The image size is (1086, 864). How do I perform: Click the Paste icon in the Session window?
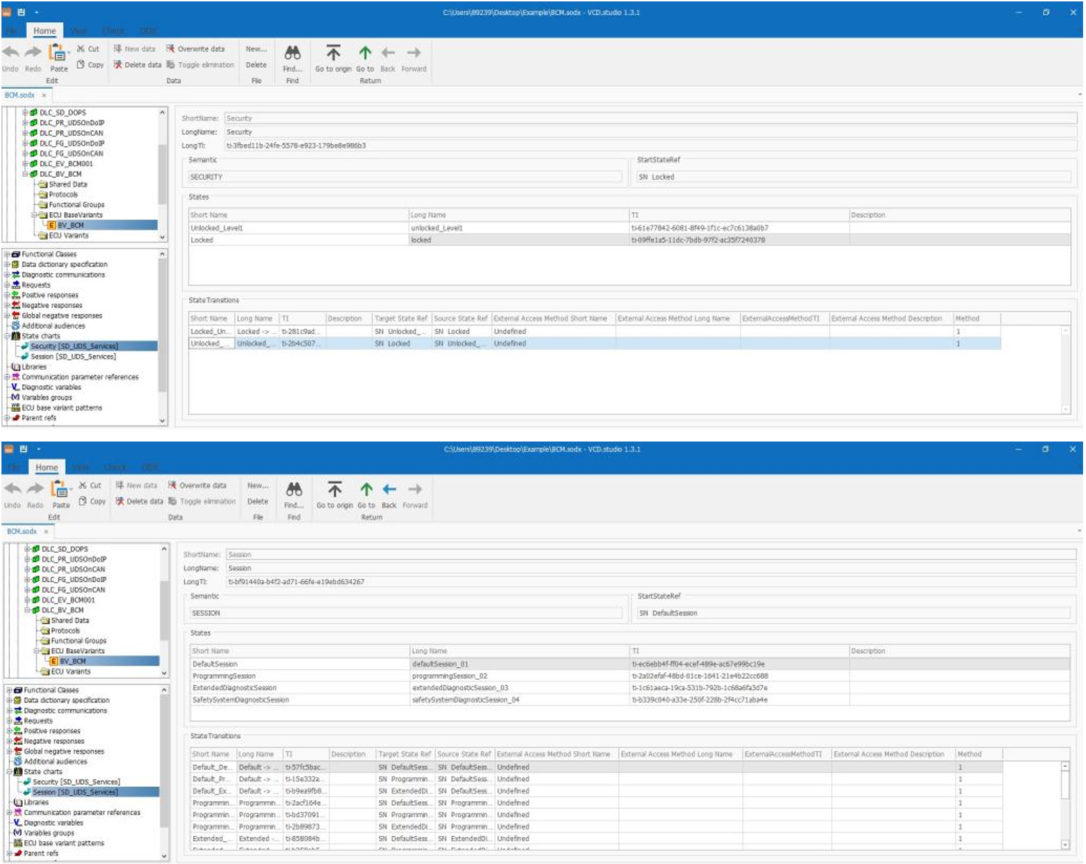click(60, 489)
